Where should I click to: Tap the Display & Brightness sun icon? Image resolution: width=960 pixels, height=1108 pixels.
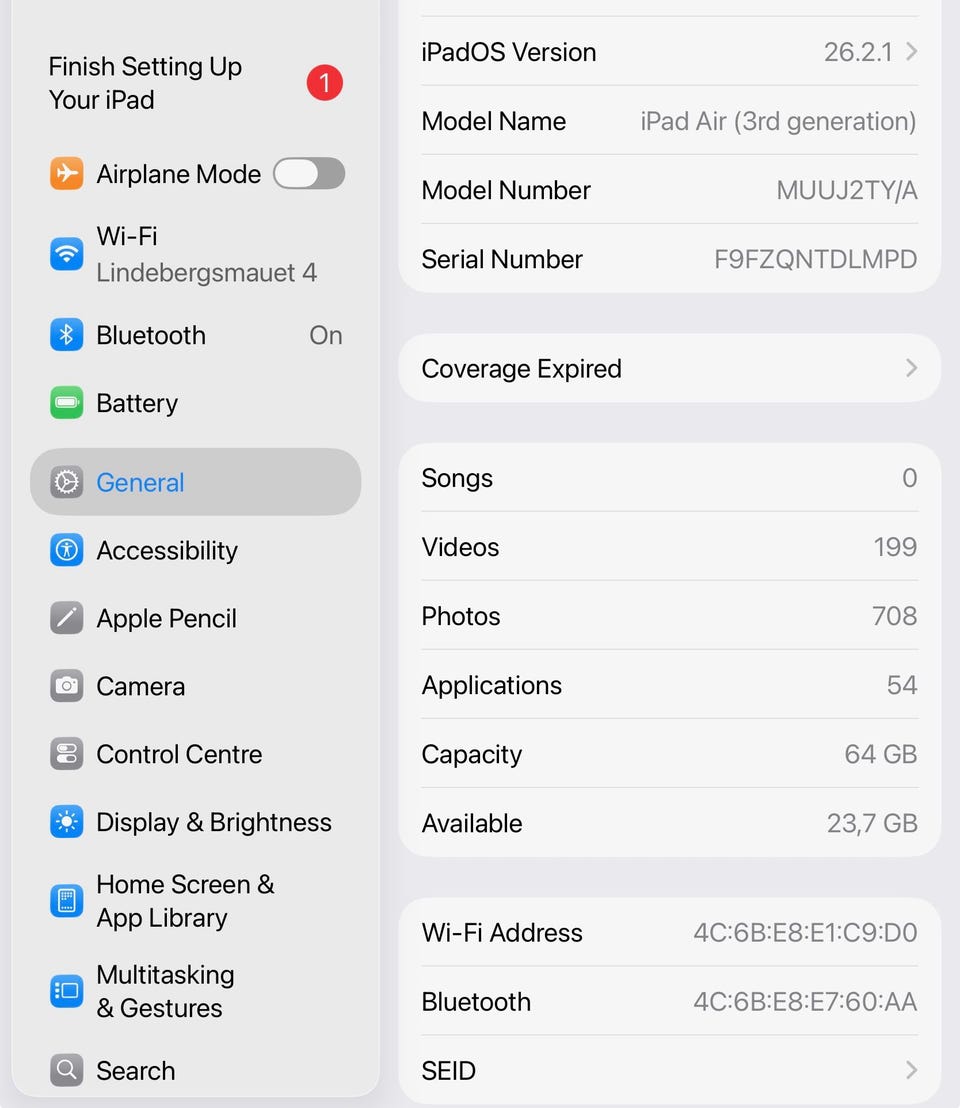[66, 821]
